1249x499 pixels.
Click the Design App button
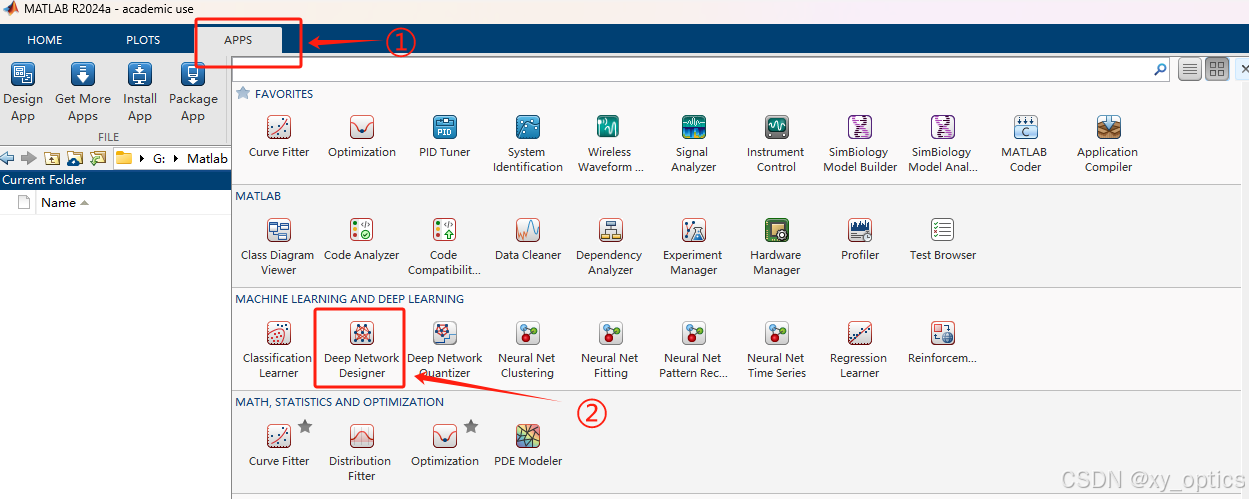22,93
